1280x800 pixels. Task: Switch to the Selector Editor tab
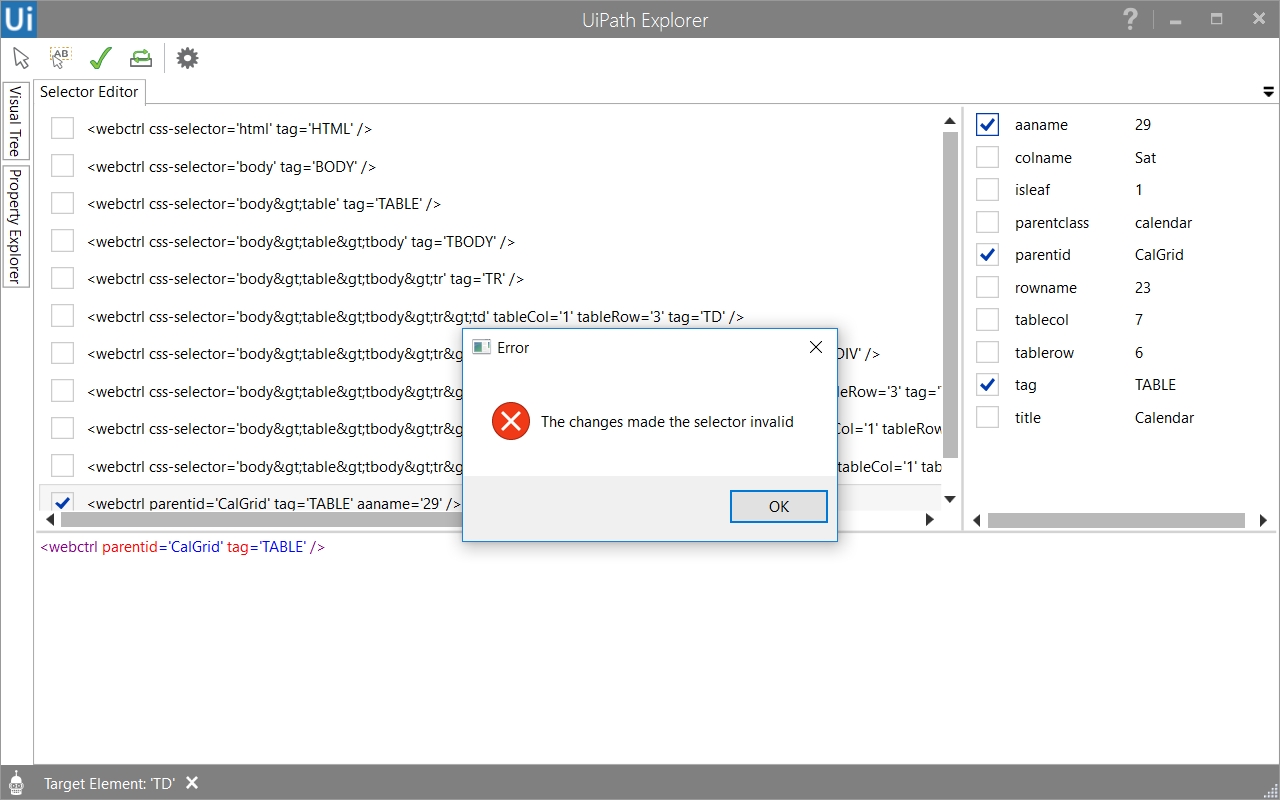[89, 92]
